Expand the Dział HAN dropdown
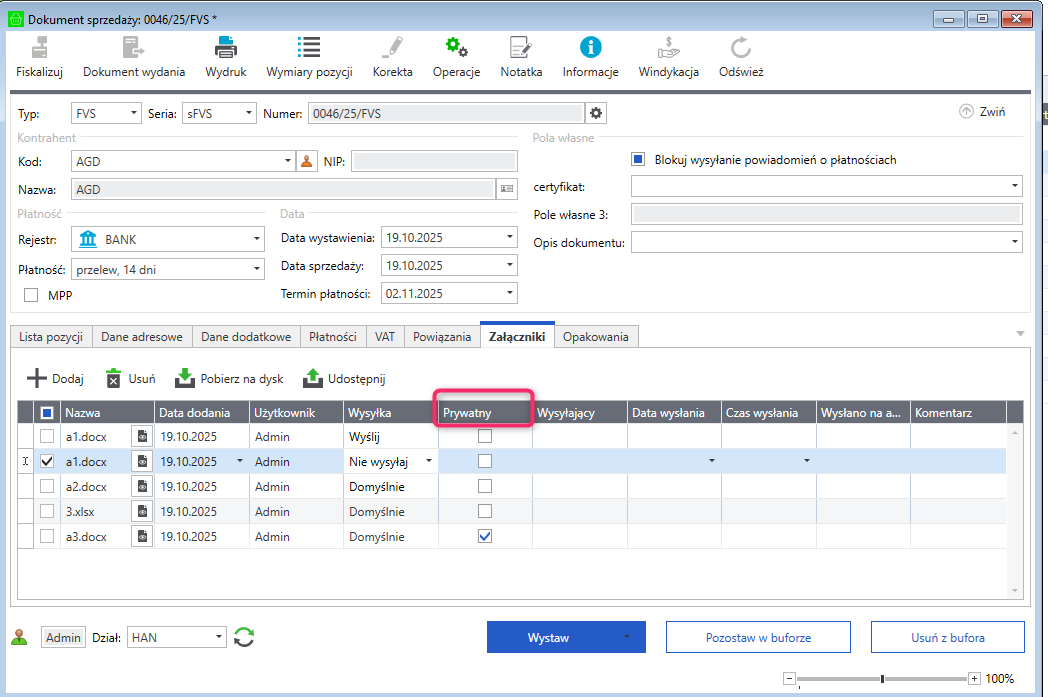This screenshot has width=1048, height=697. tap(220, 637)
